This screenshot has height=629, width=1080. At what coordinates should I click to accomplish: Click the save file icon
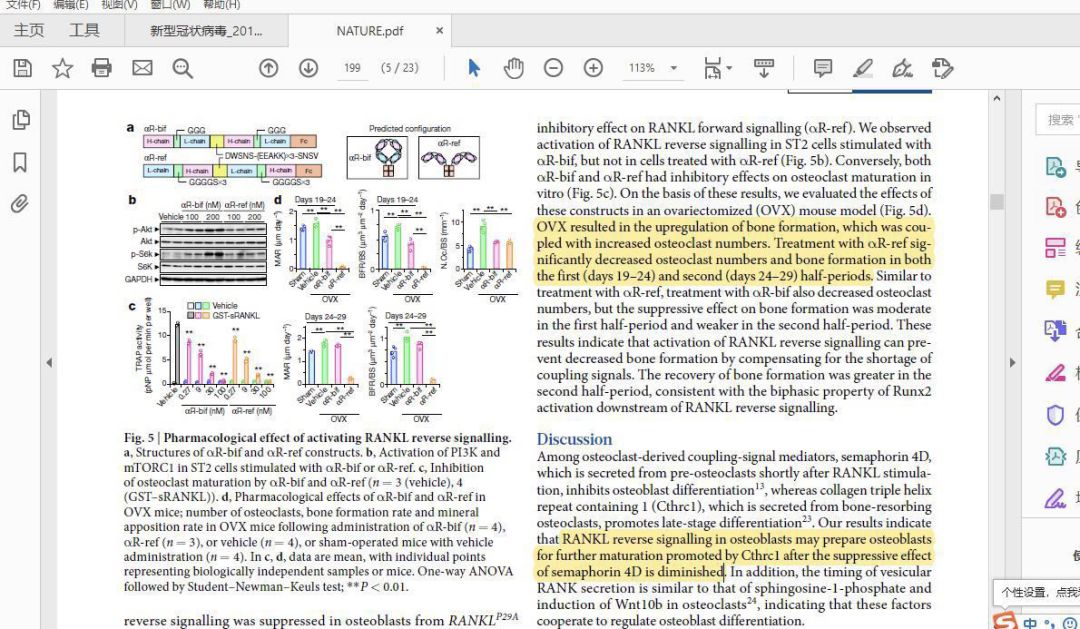tap(22, 68)
